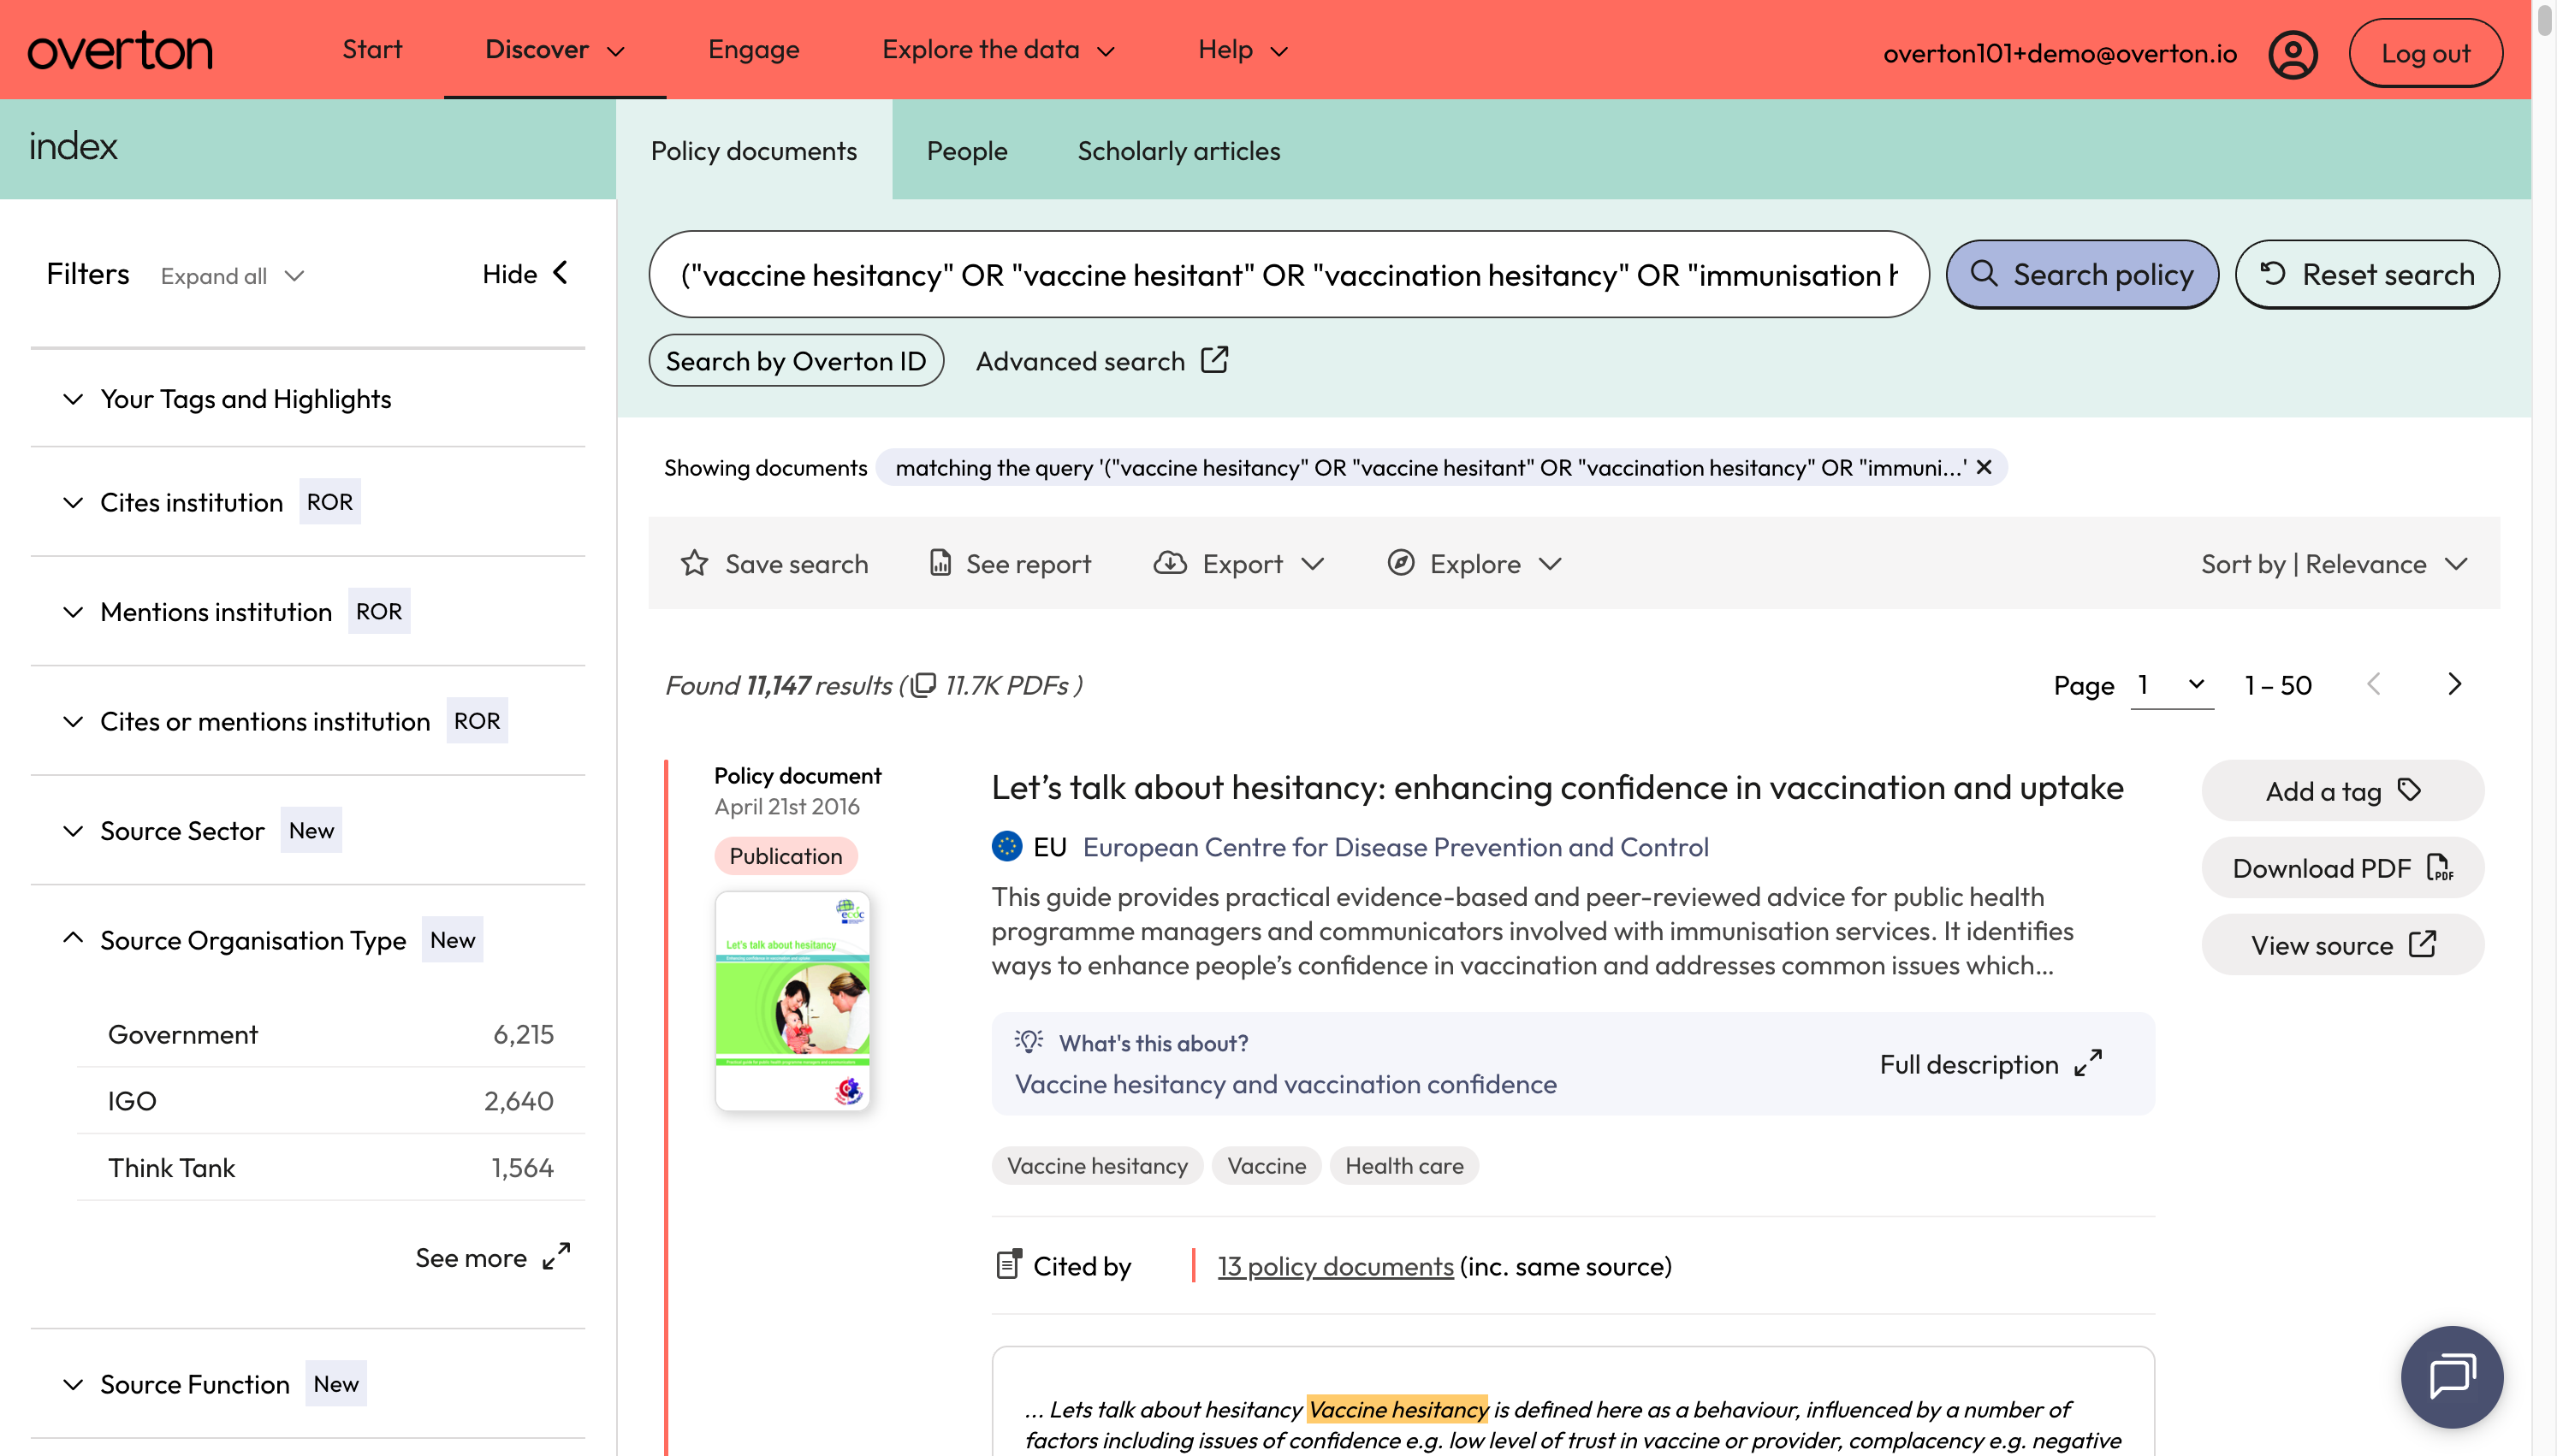Click the Advanced search external link icon

pyautogui.click(x=1214, y=360)
